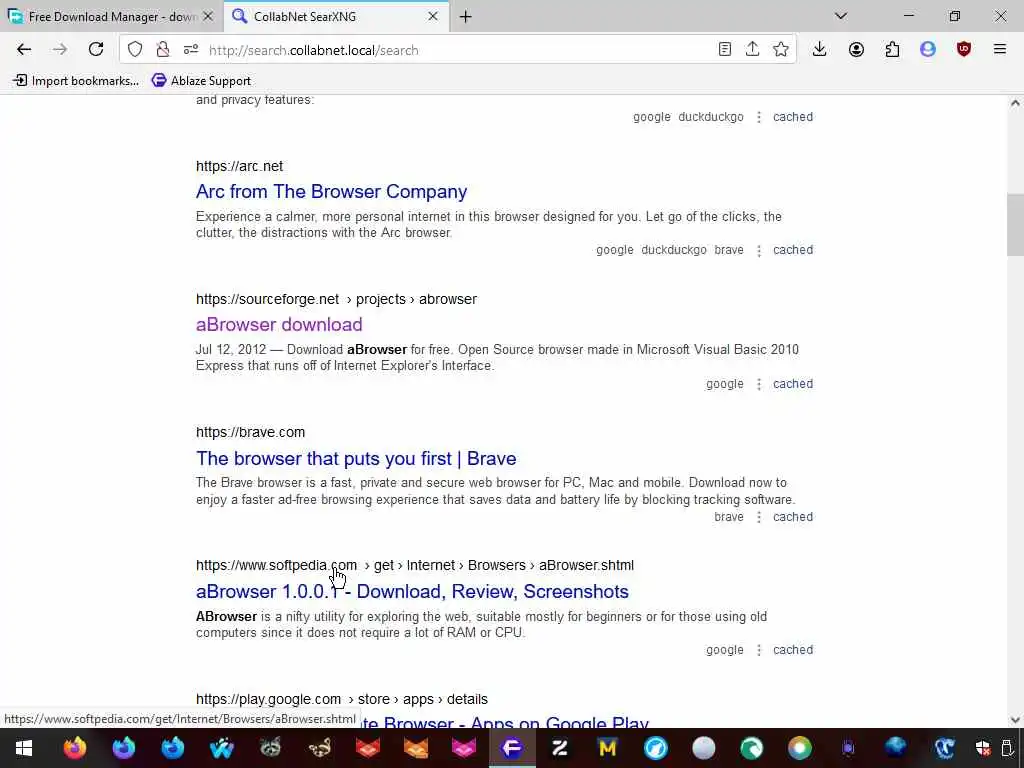This screenshot has width=1024, height=768.
Task: Open the yellow M browser taskbar icon
Action: pos(607,748)
